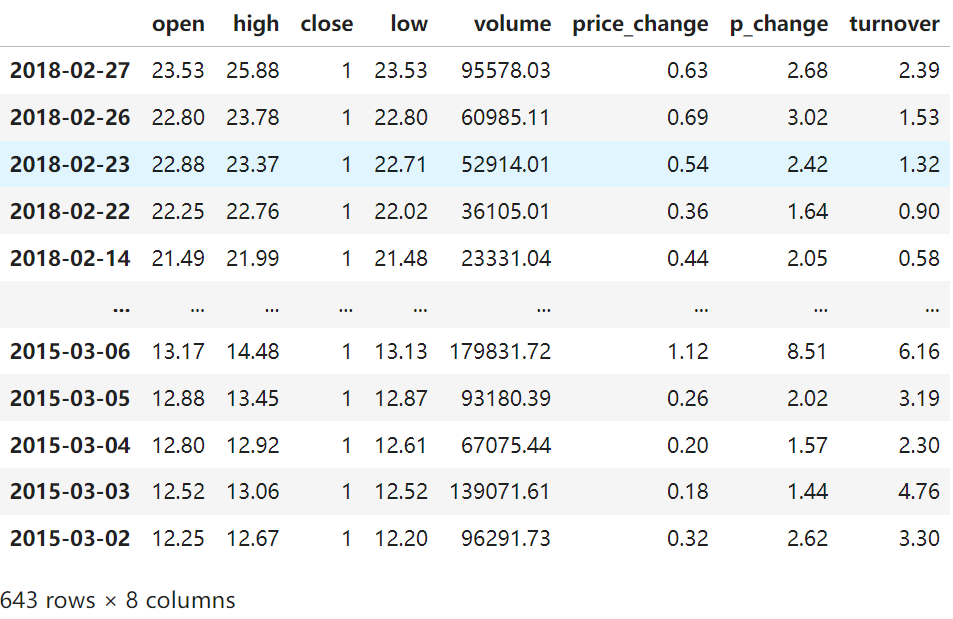953x619 pixels.
Task: Select the close column header
Action: (x=327, y=24)
